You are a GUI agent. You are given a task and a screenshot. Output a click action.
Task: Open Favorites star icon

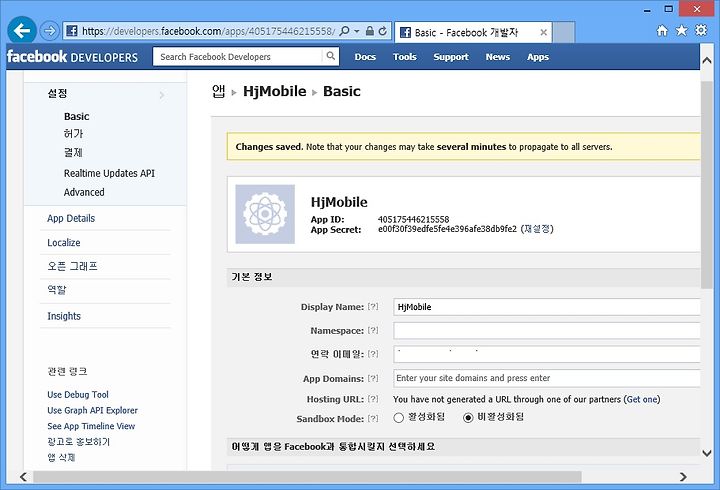click(x=681, y=31)
